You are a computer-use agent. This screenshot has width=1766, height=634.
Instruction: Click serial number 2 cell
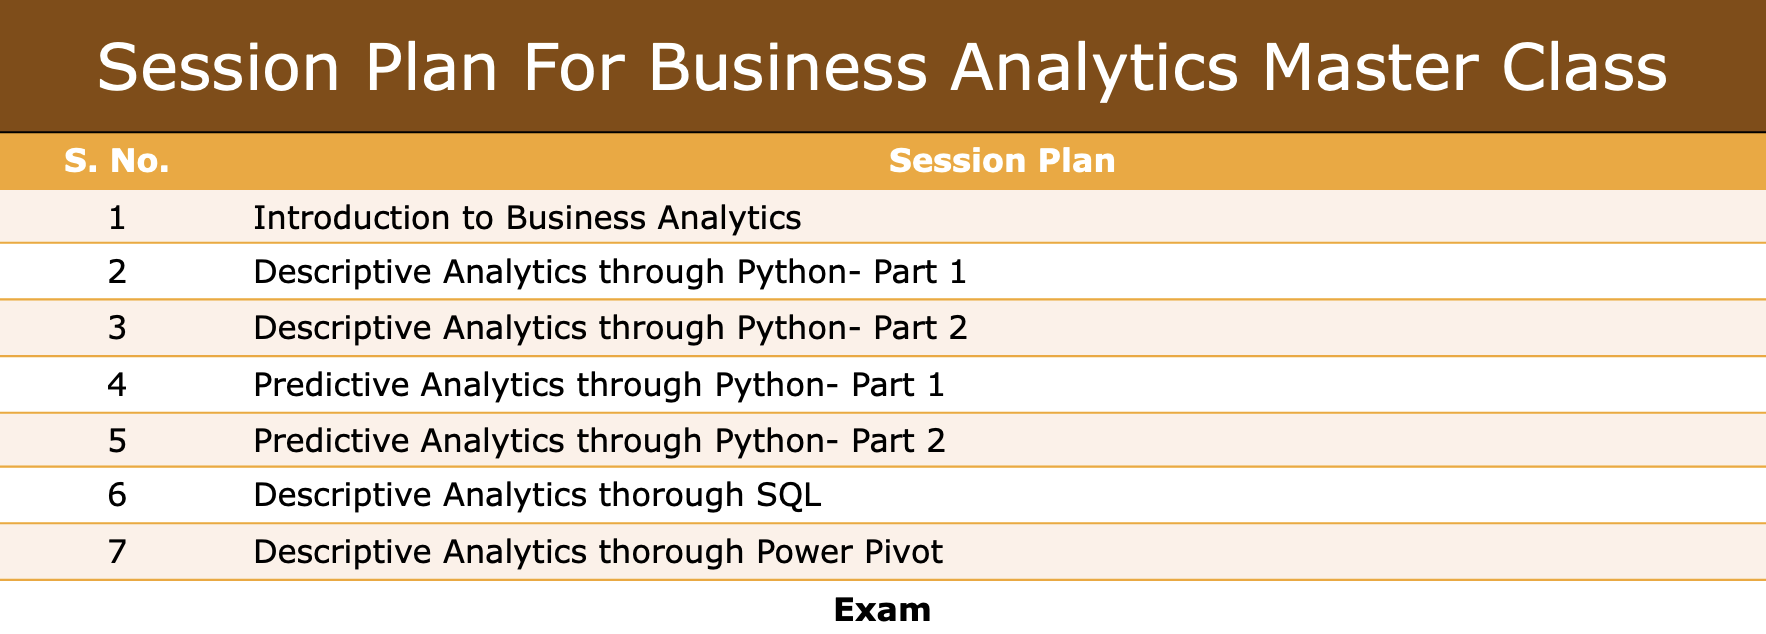pos(117,272)
